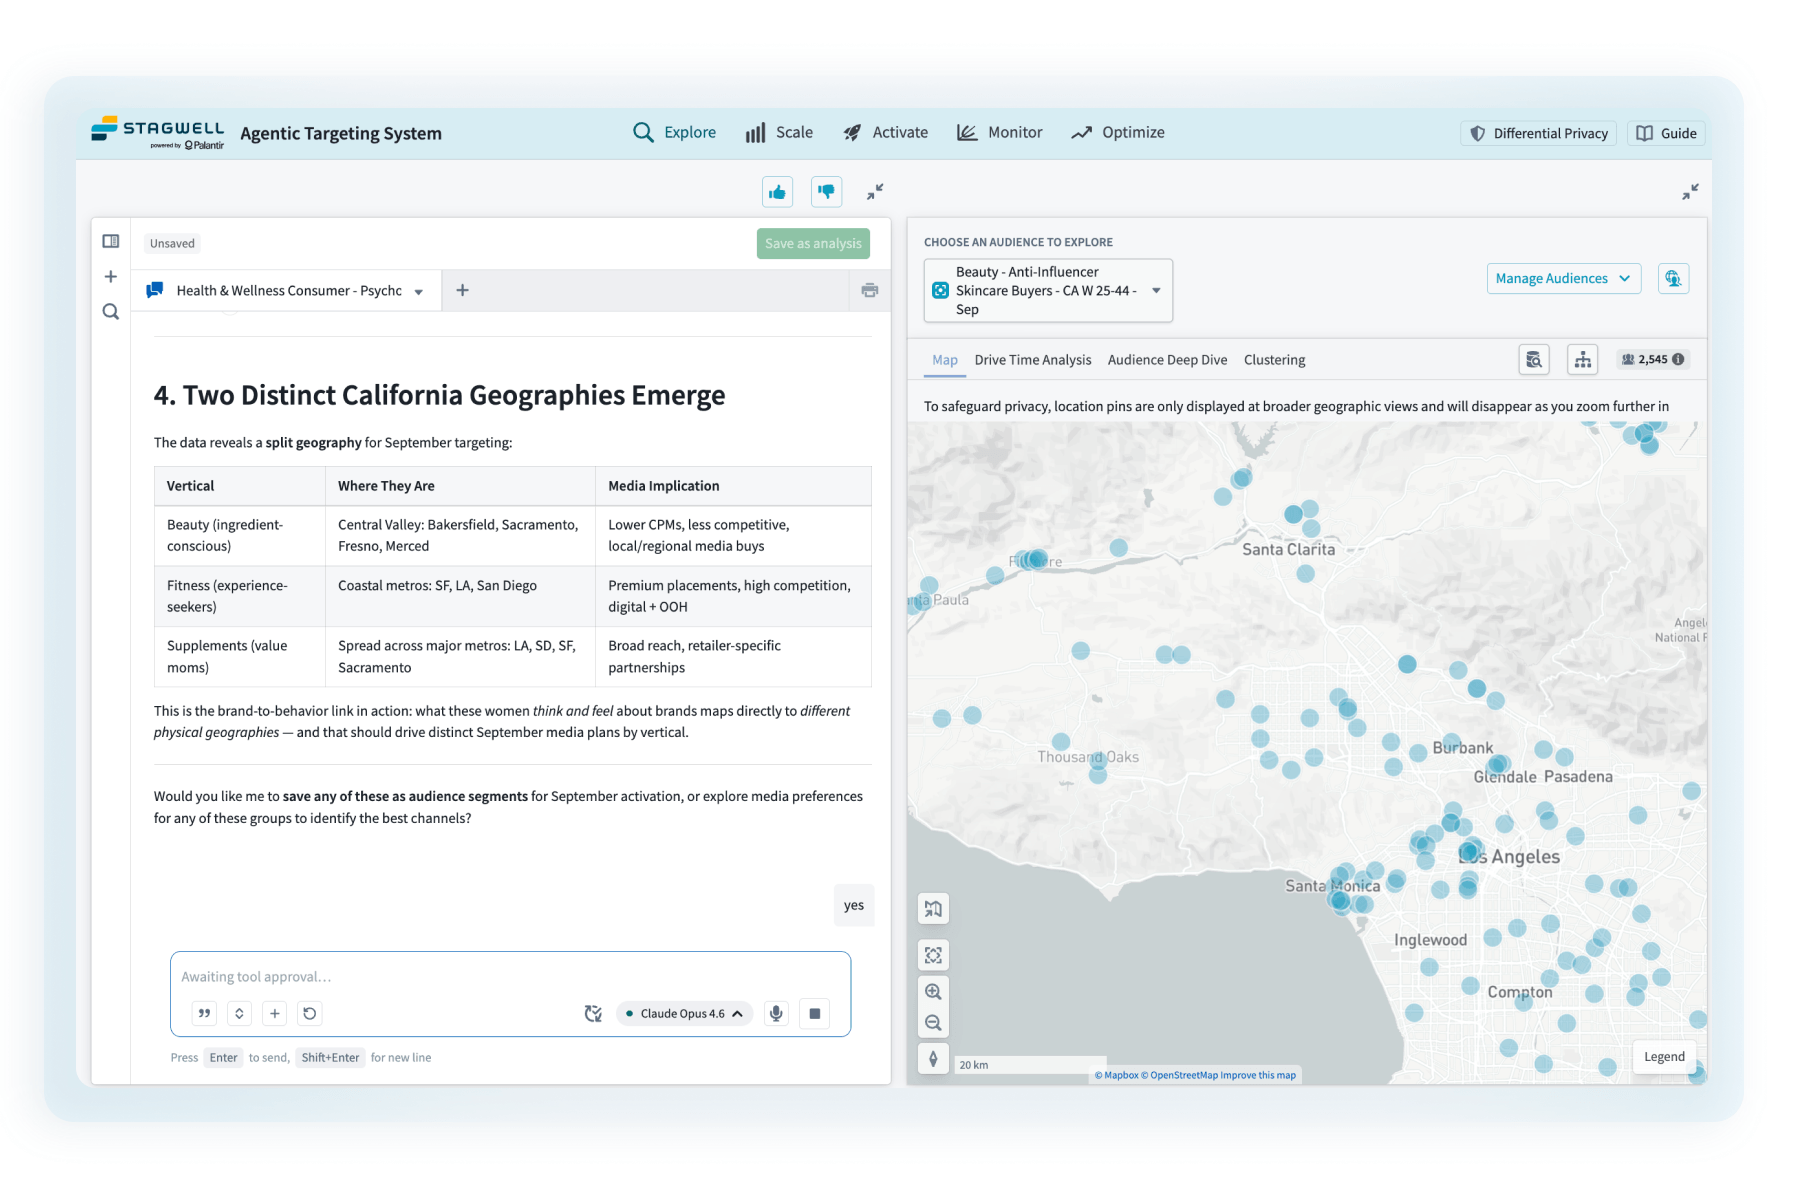This screenshot has height=1200, width=1800.
Task: Switch to the Audience Deep Dive tab
Action: (1167, 360)
